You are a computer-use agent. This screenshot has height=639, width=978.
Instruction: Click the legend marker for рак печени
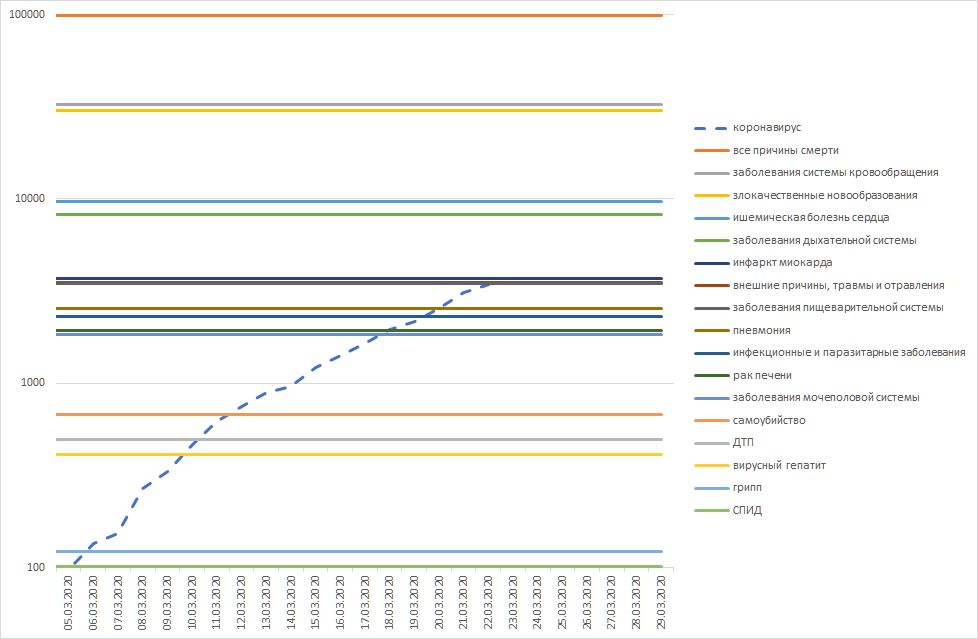tap(709, 375)
